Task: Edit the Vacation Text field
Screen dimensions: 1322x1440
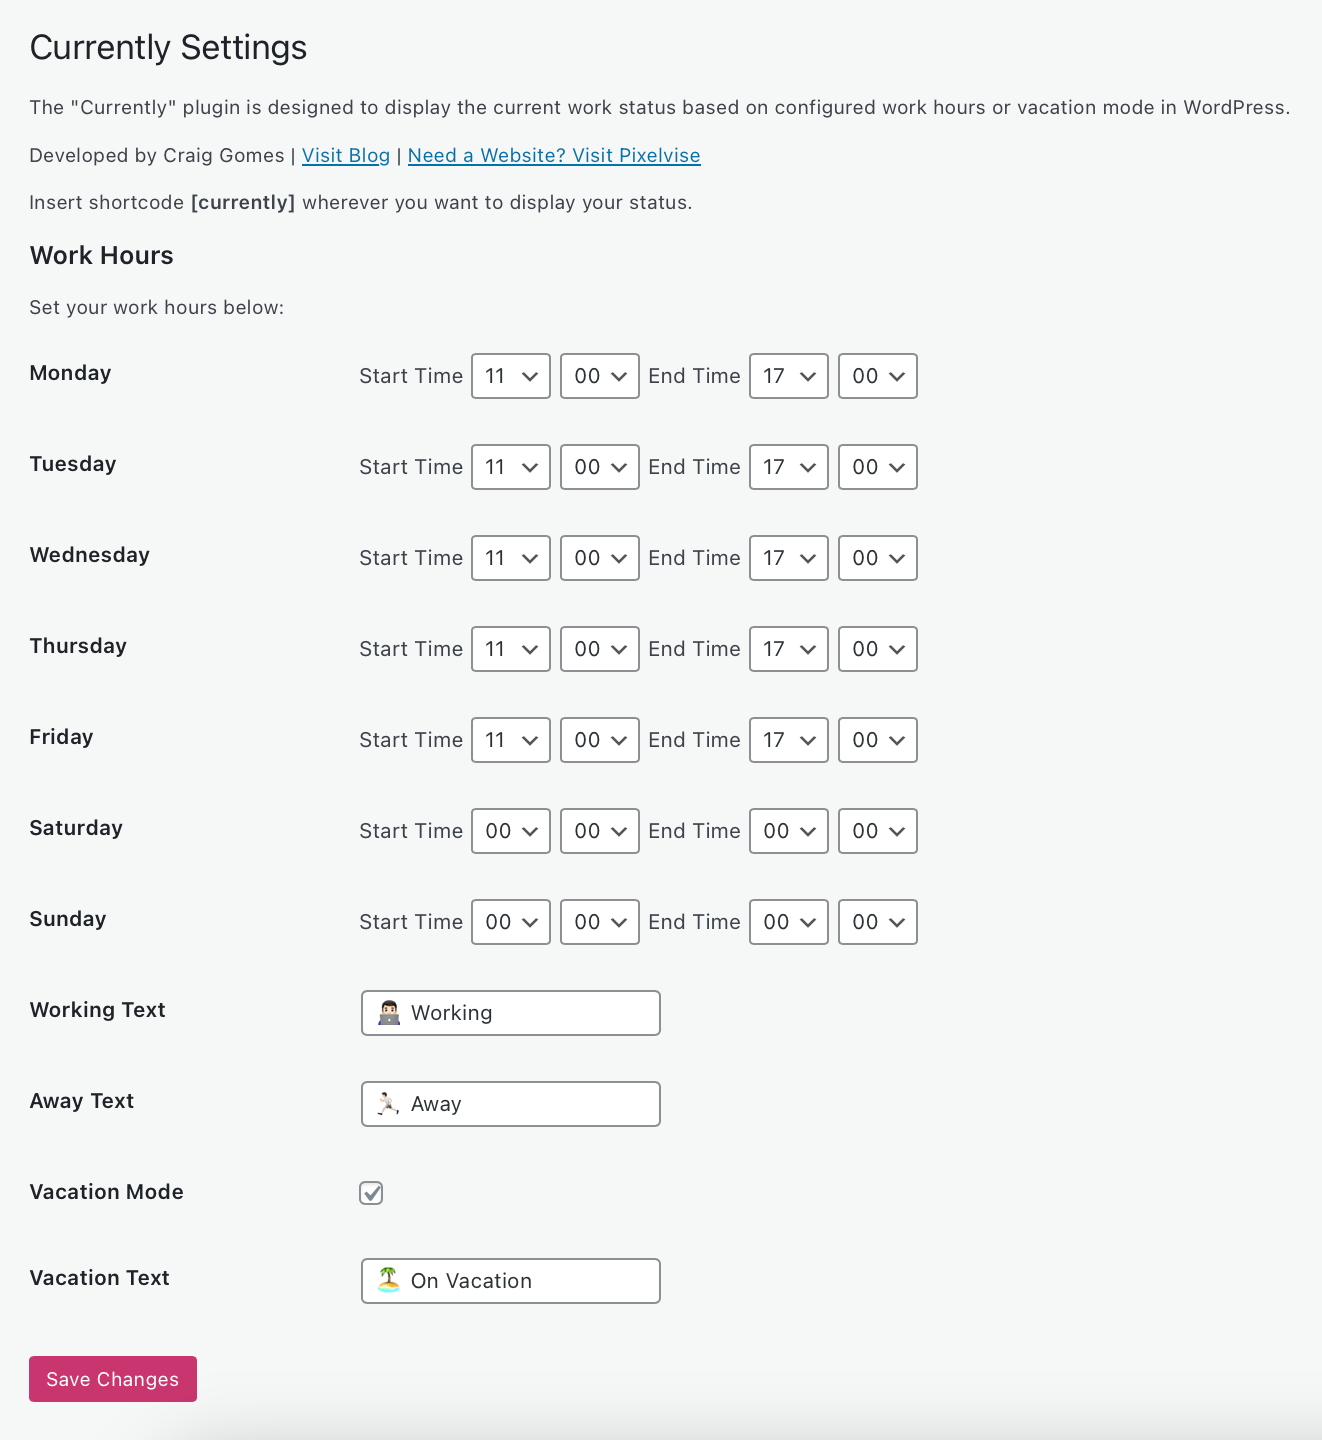Action: pyautogui.click(x=510, y=1281)
